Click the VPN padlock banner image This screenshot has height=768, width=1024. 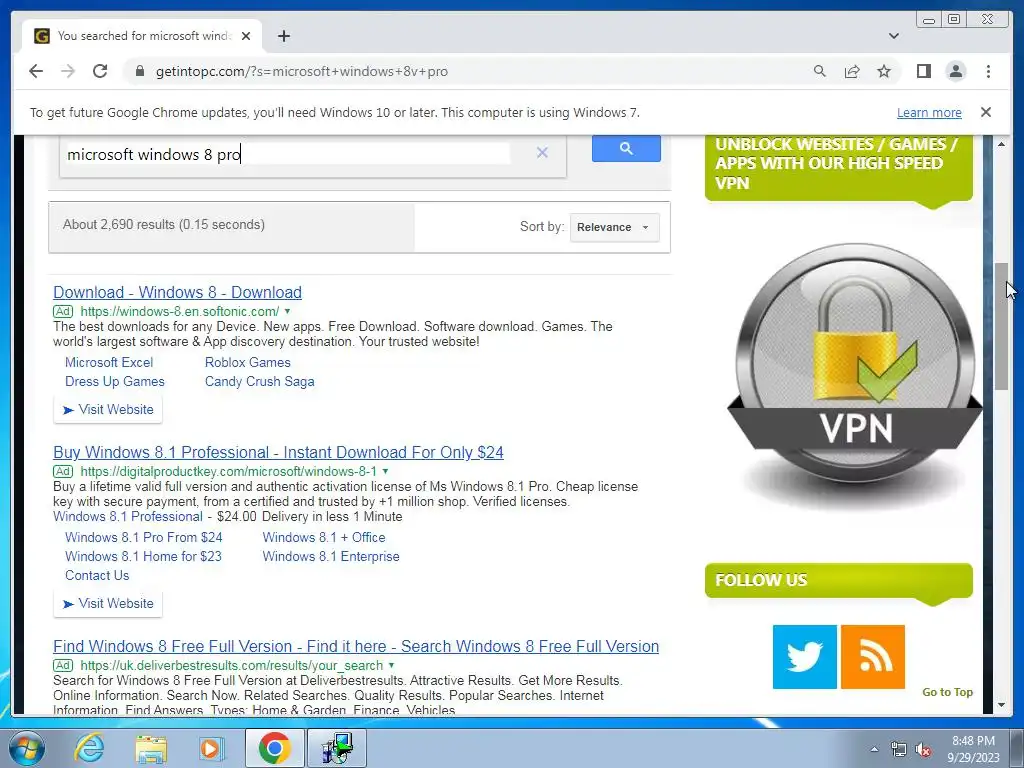tap(854, 377)
